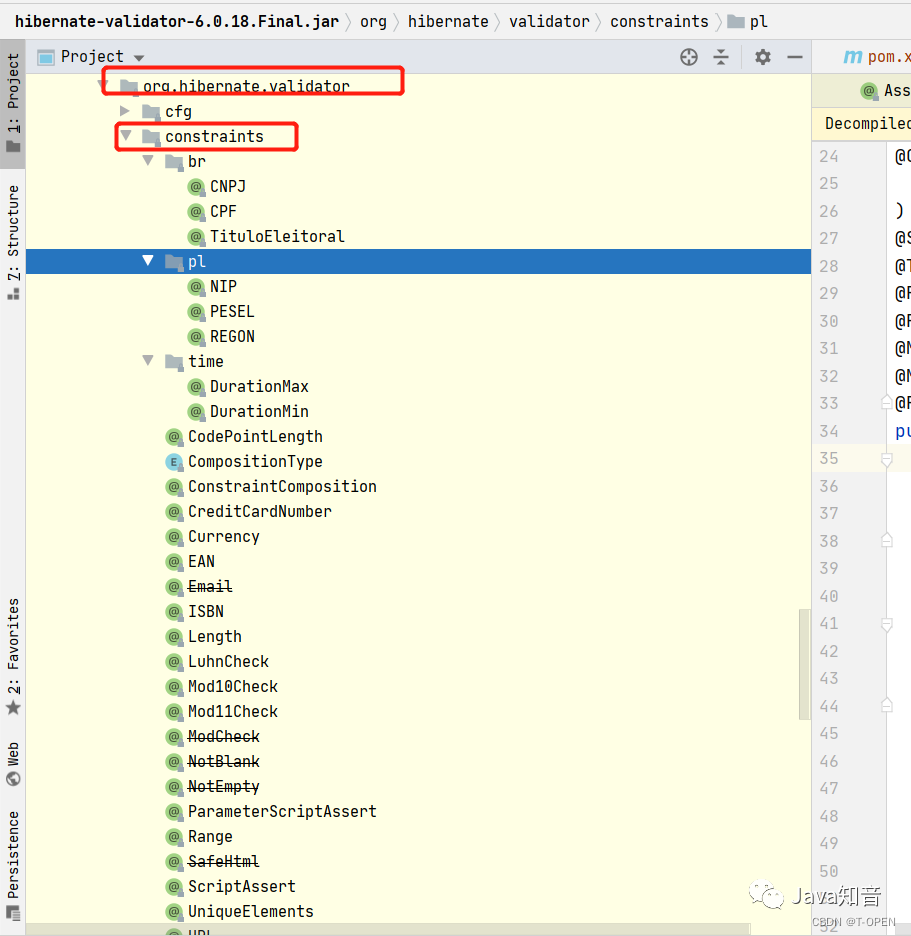Hide the Project panel with the minus icon
This screenshot has height=936, width=911.
coord(795,57)
